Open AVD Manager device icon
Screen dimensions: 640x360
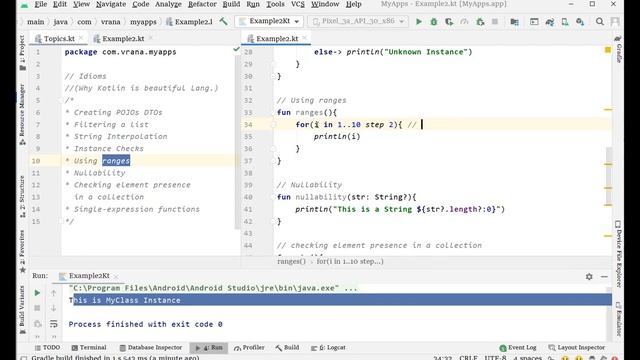[565, 22]
